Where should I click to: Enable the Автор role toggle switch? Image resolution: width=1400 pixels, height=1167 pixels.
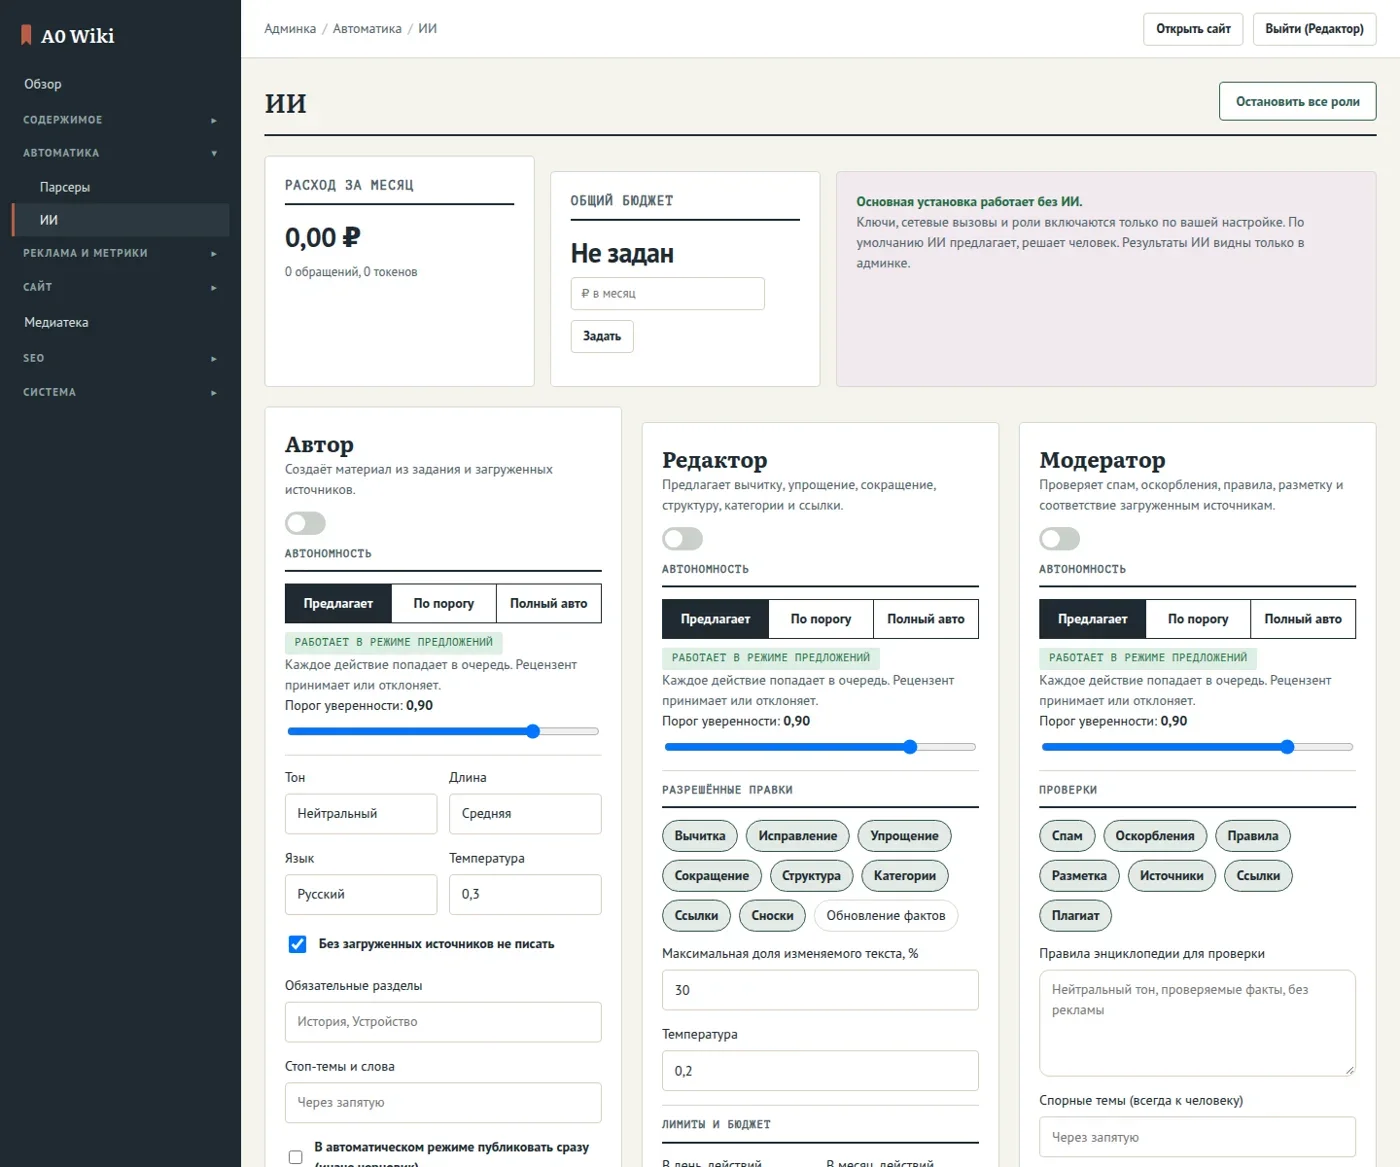305,523
